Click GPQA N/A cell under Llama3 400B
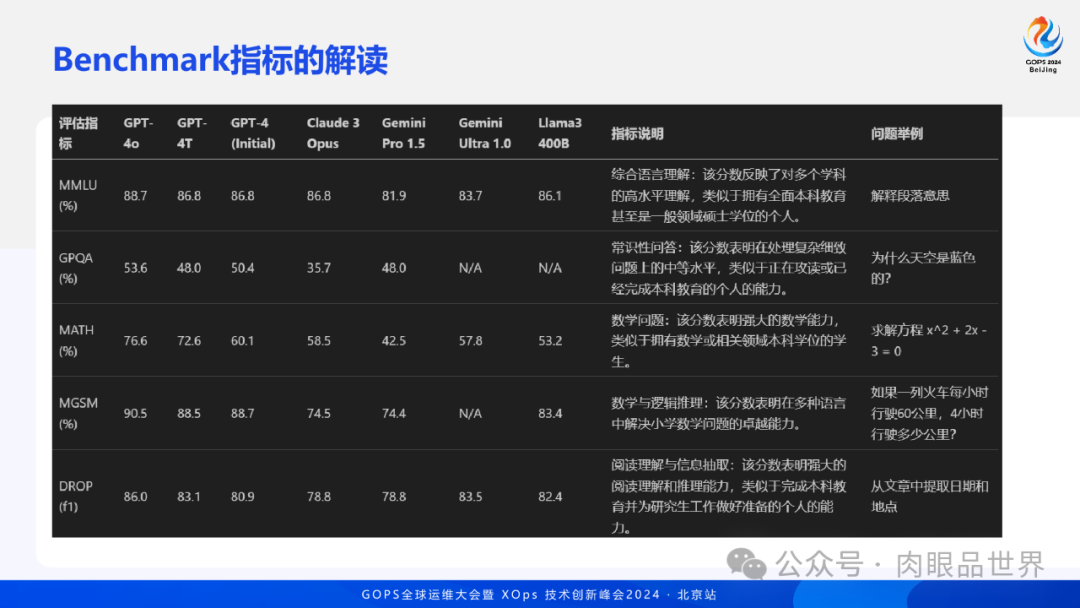Viewport: 1080px width, 608px height. (550, 268)
